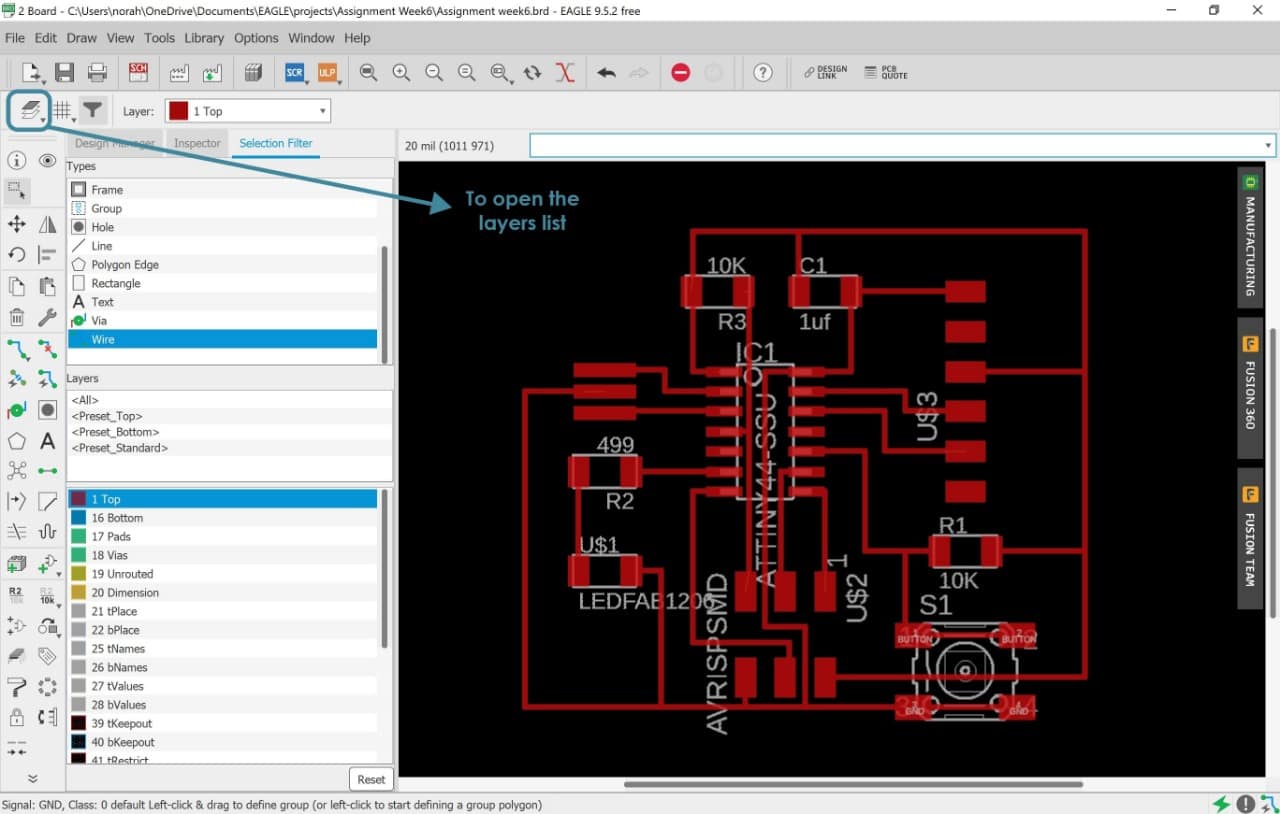This screenshot has height=814, width=1280.
Task: Open the Help question mark icon
Action: [x=763, y=72]
